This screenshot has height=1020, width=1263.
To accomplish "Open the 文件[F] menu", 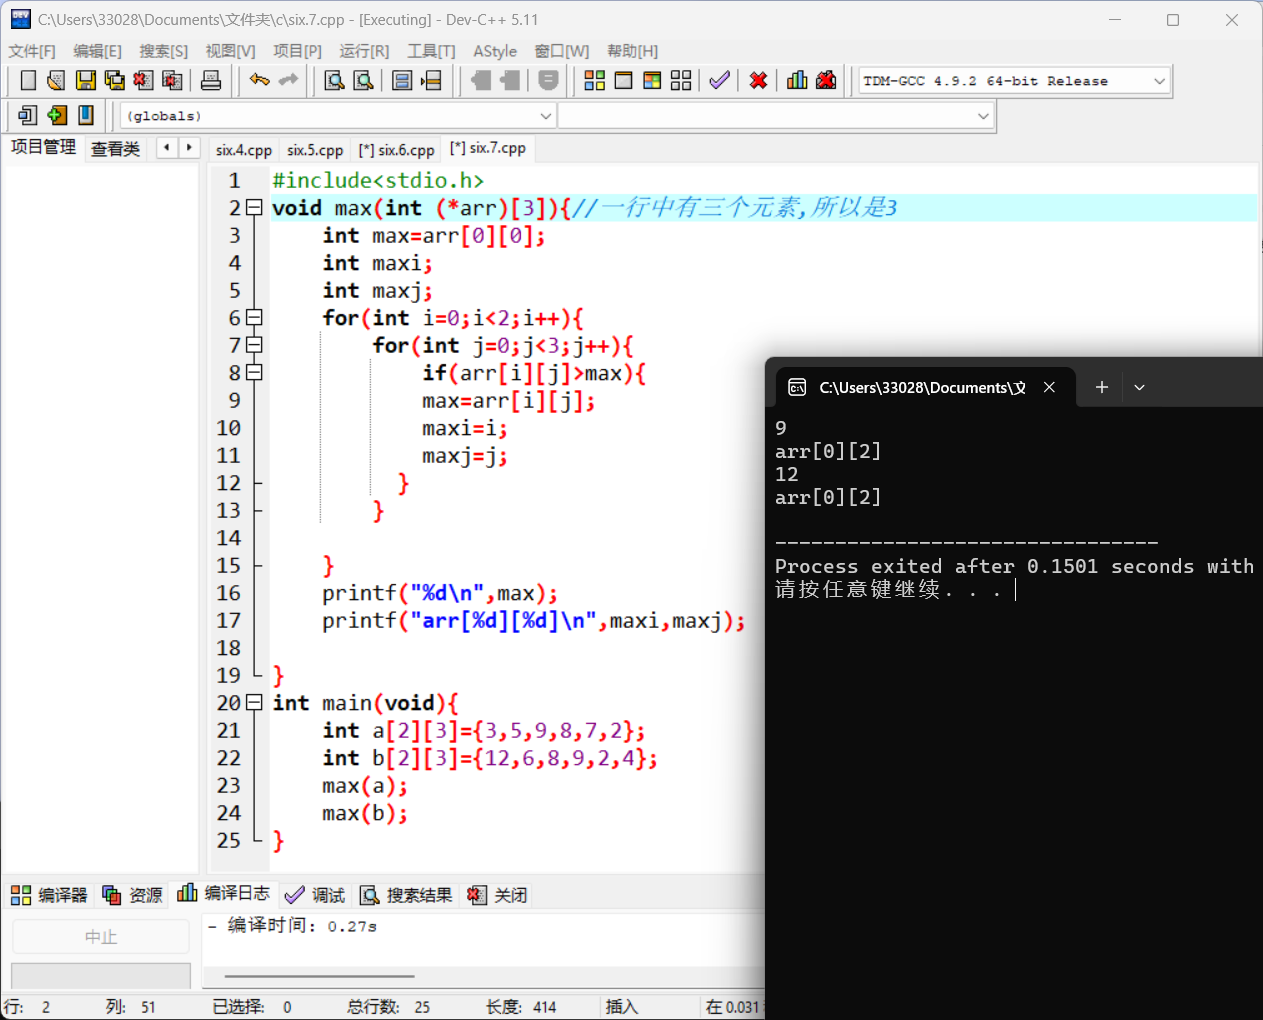I will [32, 51].
